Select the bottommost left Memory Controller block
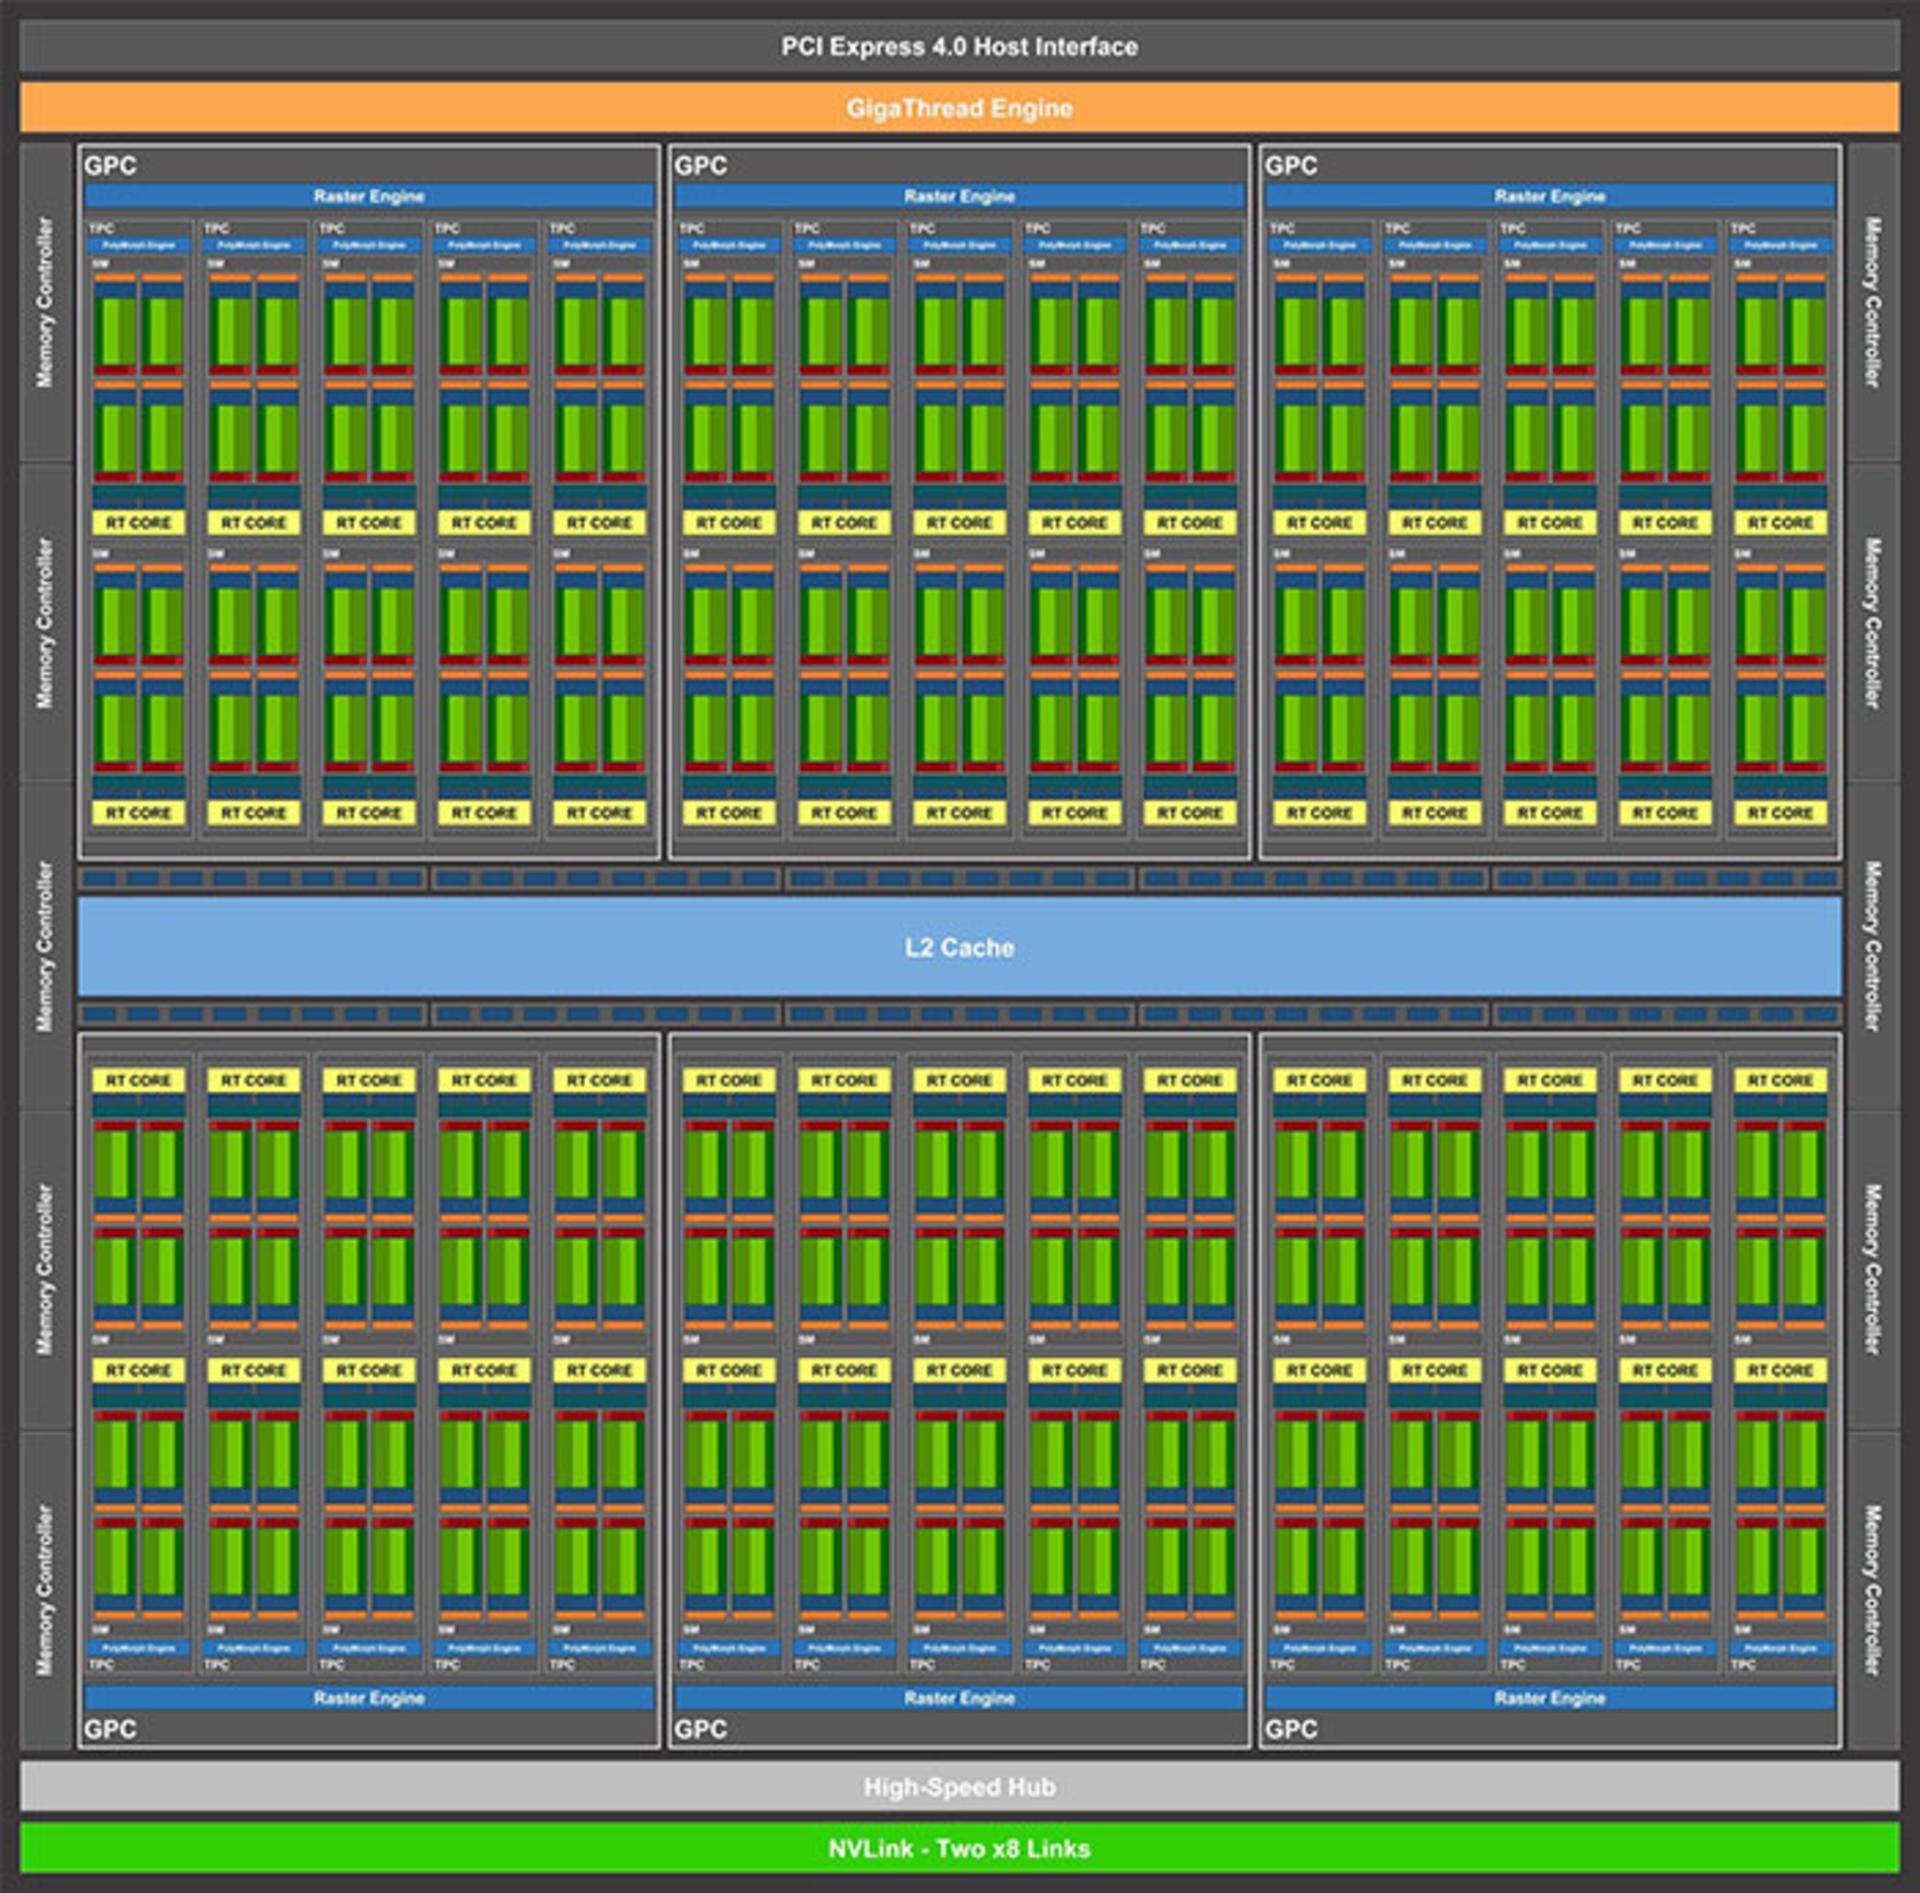The image size is (1920, 1893). (x=46, y=1590)
